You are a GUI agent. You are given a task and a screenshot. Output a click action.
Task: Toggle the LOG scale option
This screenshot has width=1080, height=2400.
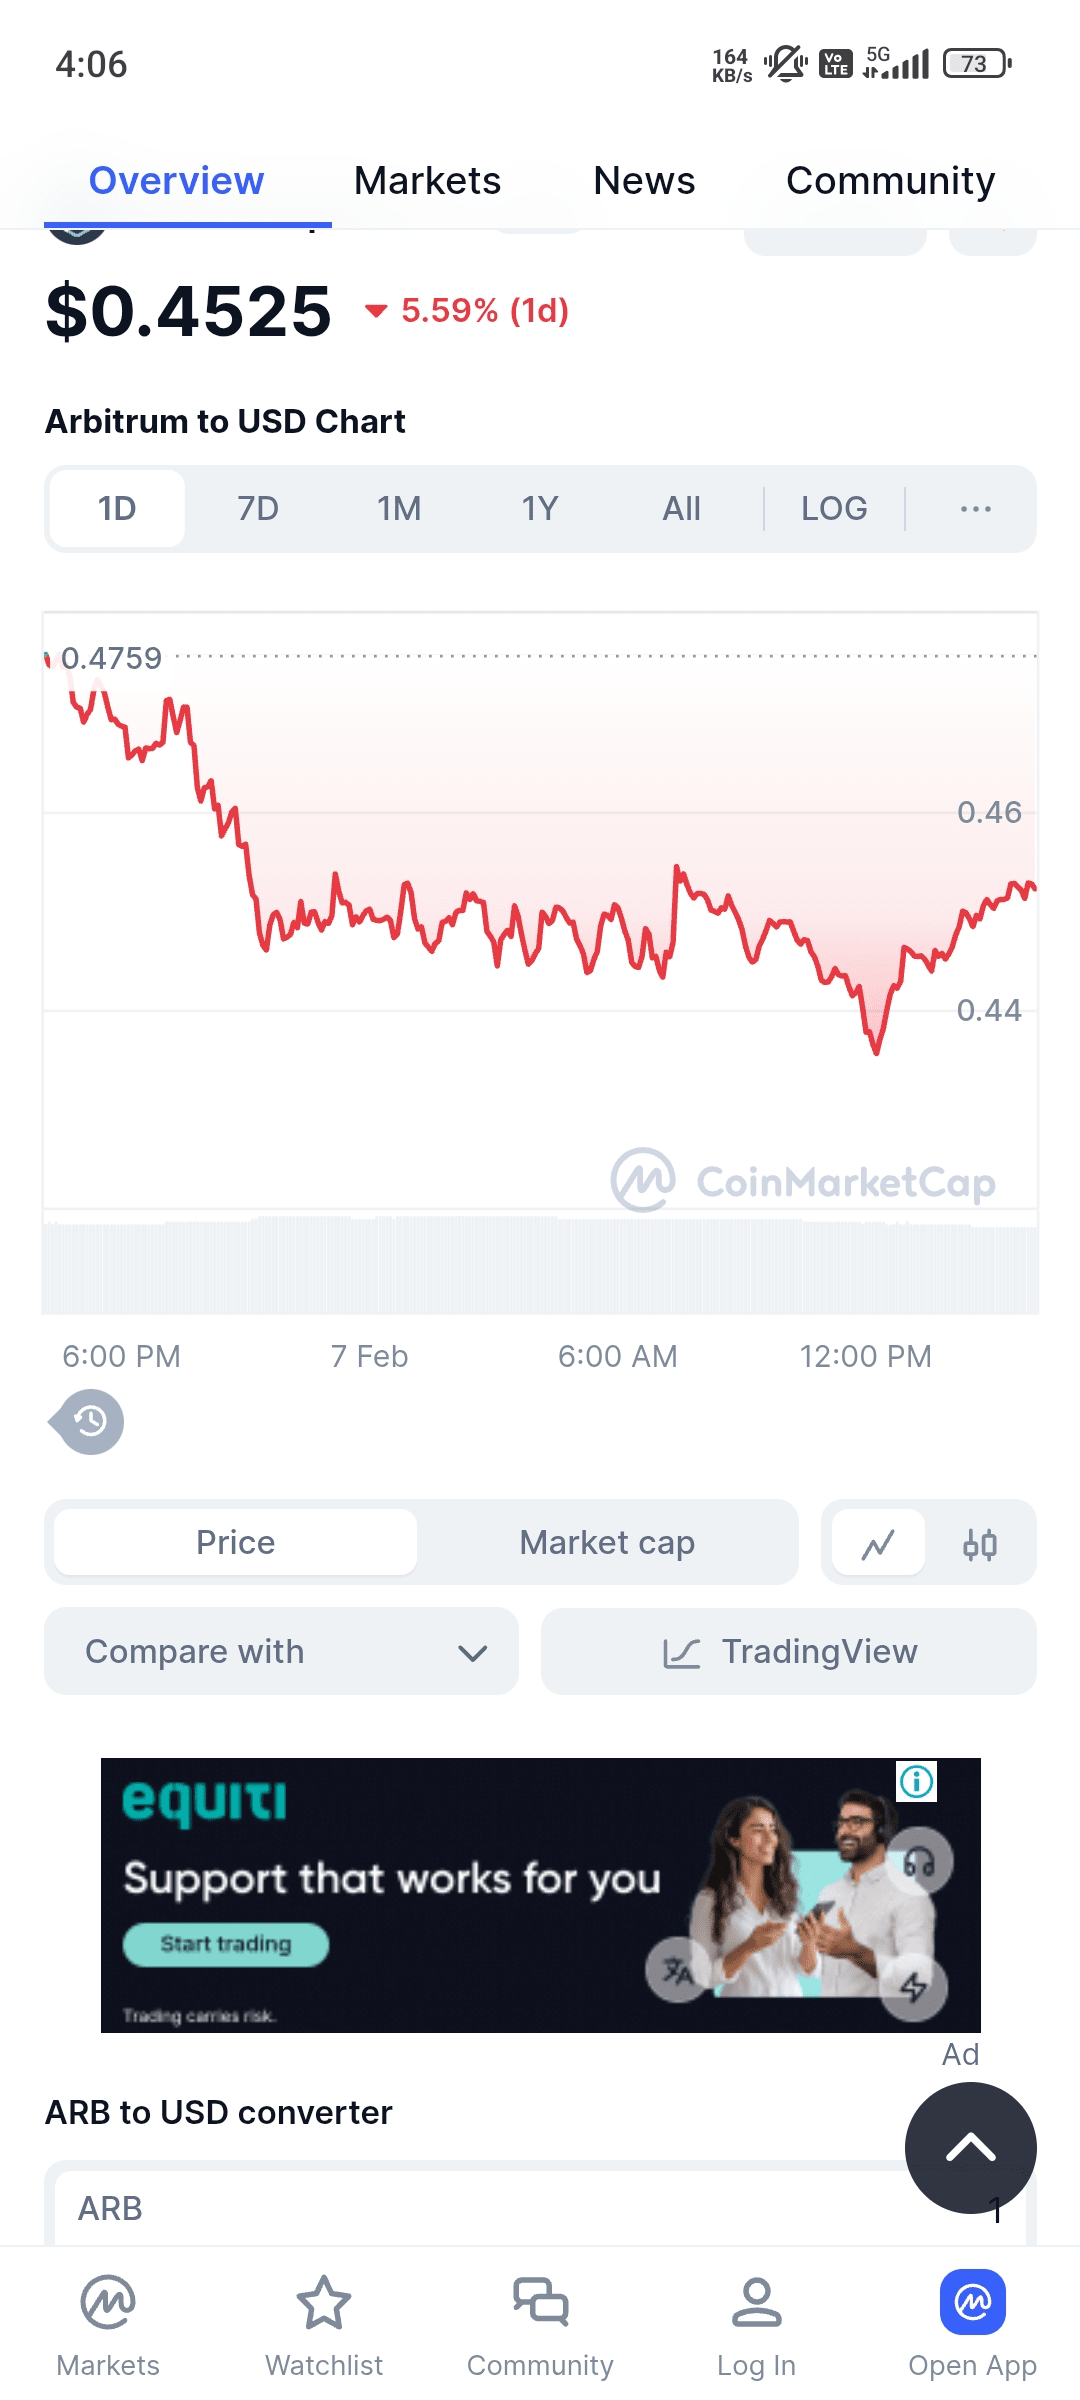coord(834,509)
